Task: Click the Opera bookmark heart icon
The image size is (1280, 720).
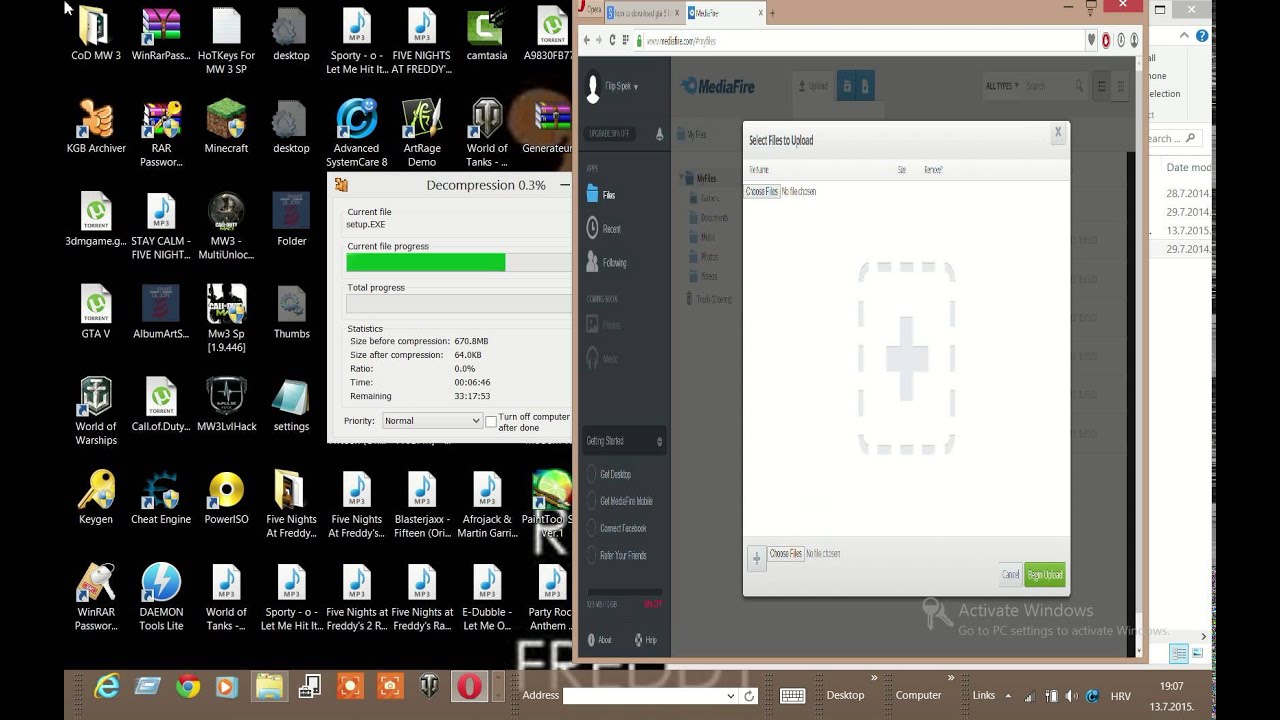Action: [1091, 40]
